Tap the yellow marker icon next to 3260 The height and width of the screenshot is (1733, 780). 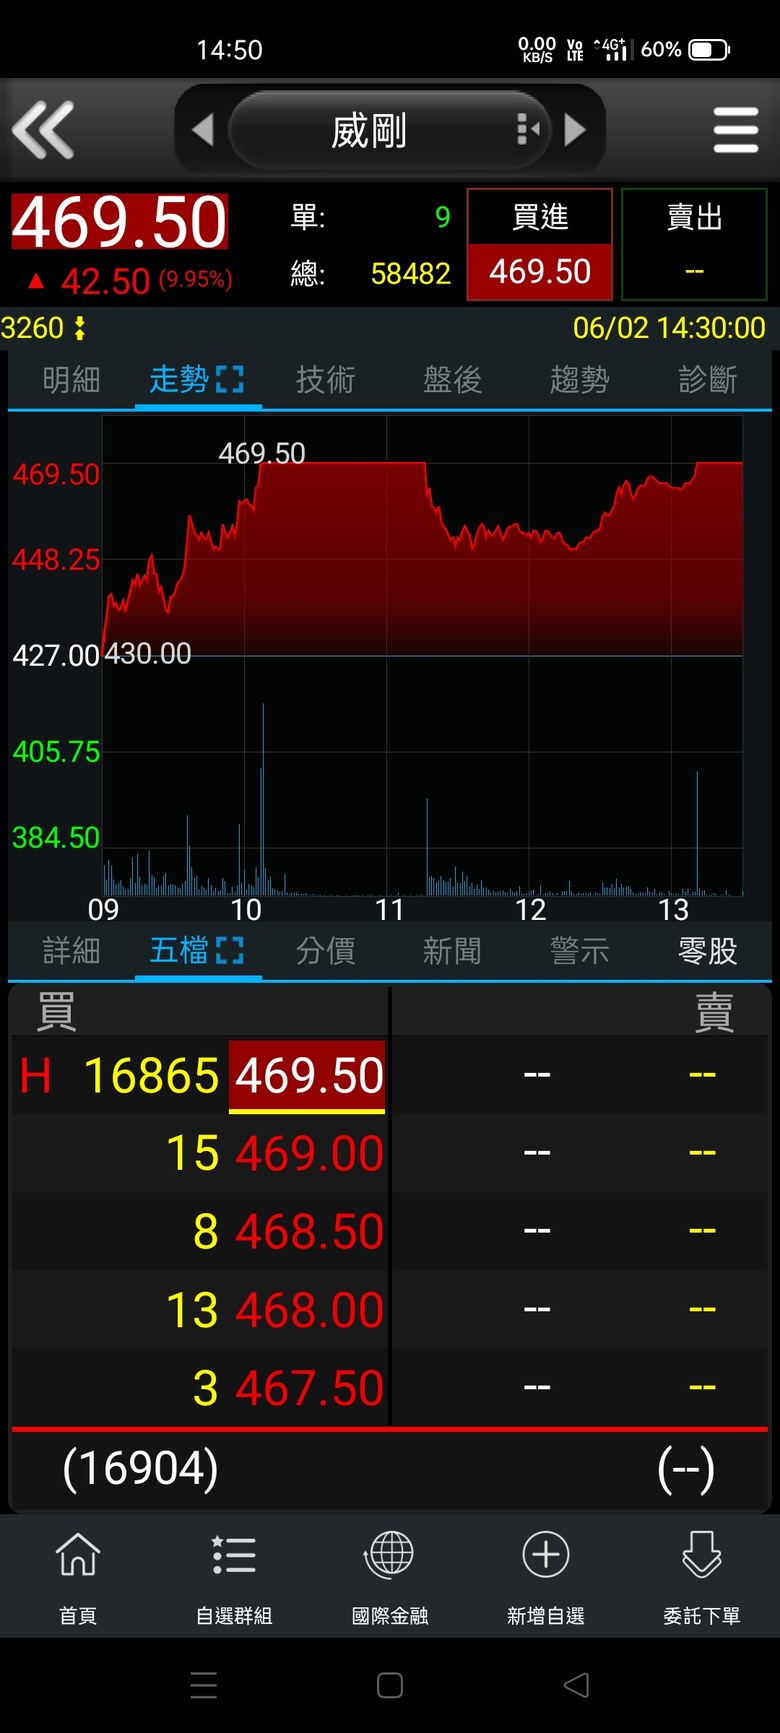[80, 328]
